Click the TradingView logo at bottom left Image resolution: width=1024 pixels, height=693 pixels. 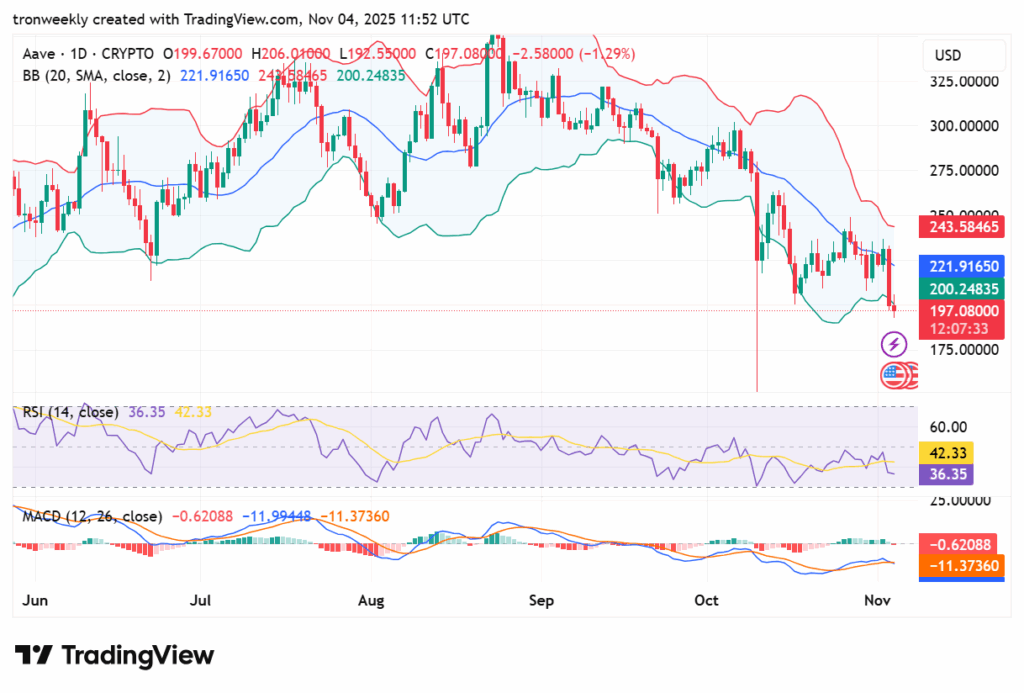[114, 655]
